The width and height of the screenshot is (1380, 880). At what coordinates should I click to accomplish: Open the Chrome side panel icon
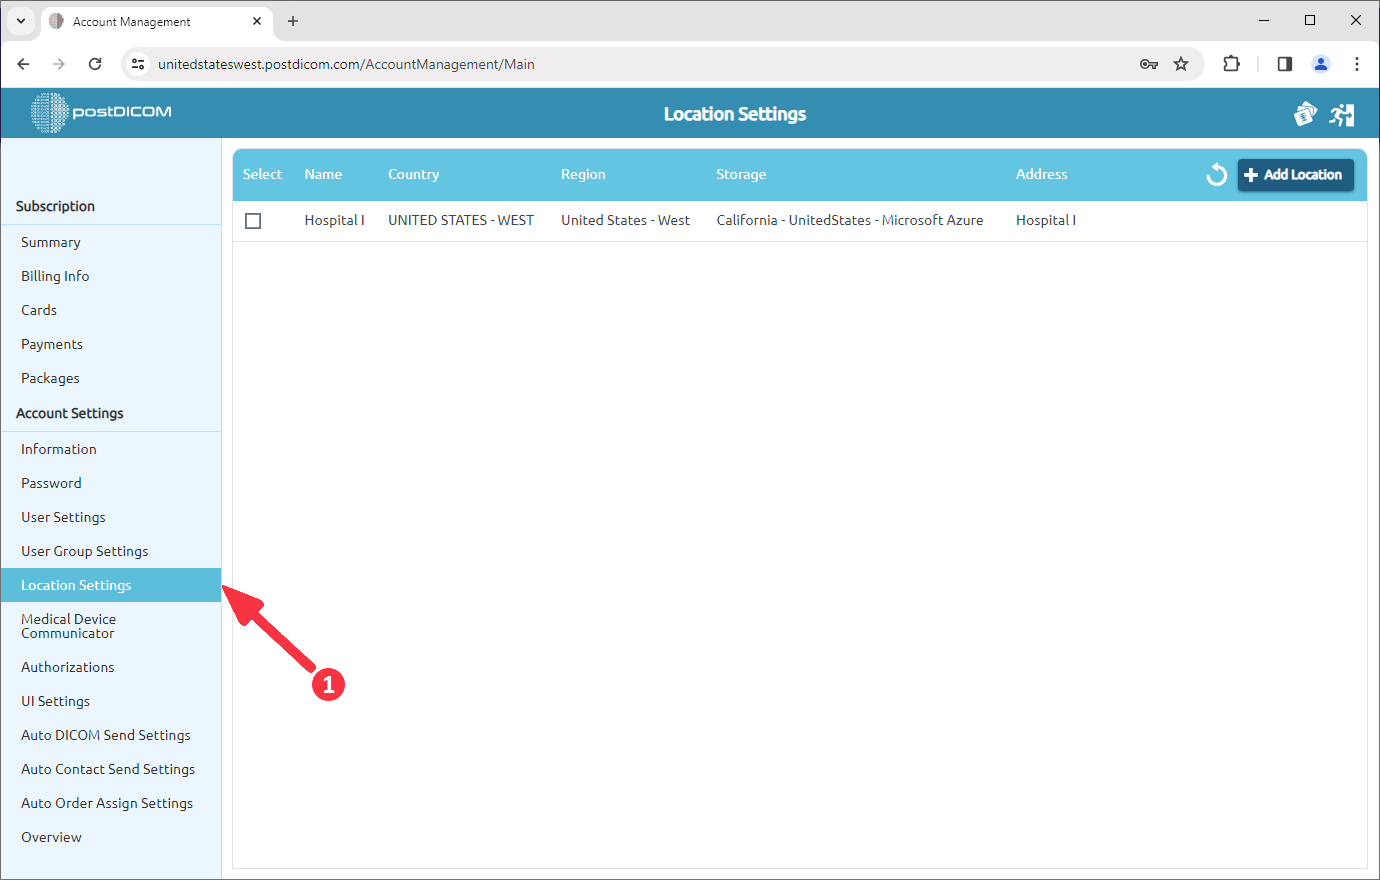[x=1284, y=63]
